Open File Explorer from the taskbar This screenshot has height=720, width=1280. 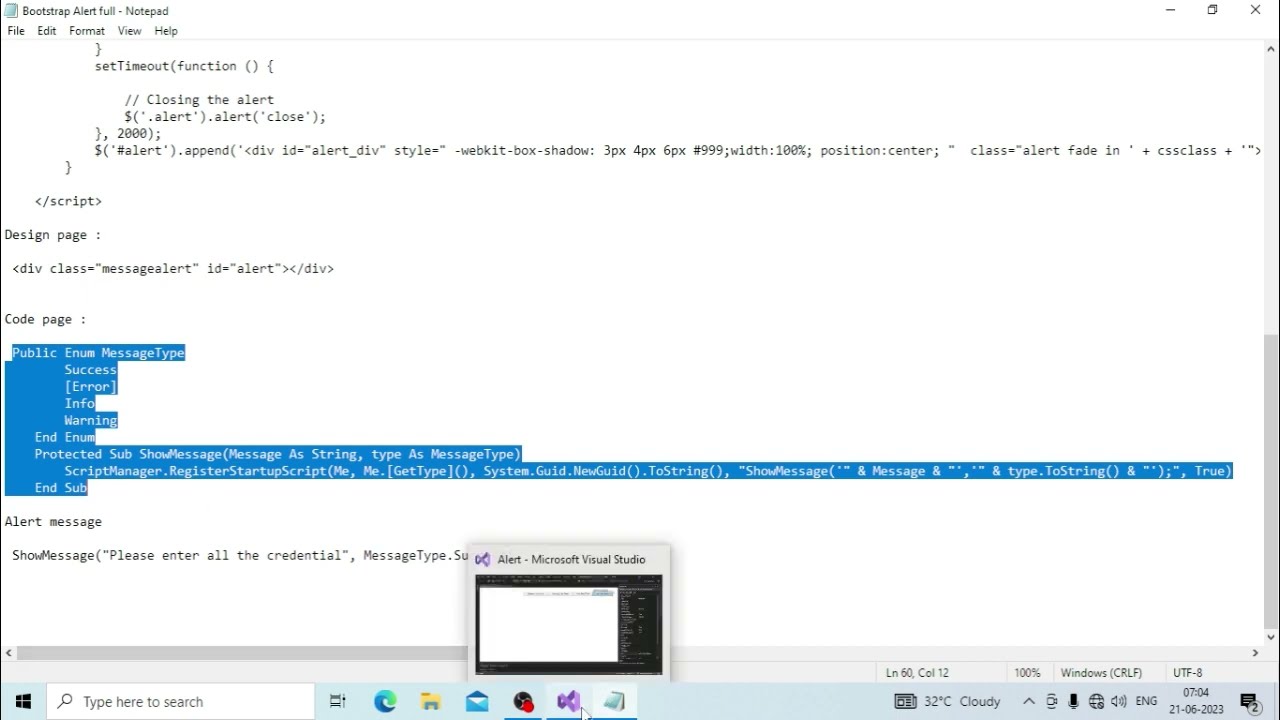(431, 701)
